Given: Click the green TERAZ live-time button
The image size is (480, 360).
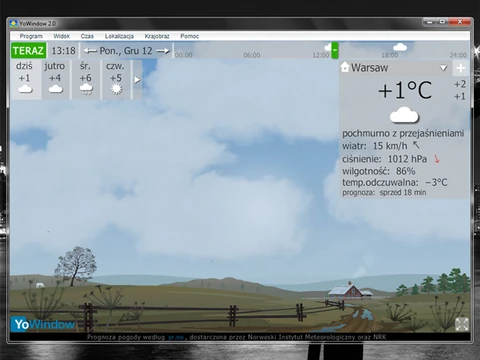Looking at the screenshot, I should click(28, 51).
